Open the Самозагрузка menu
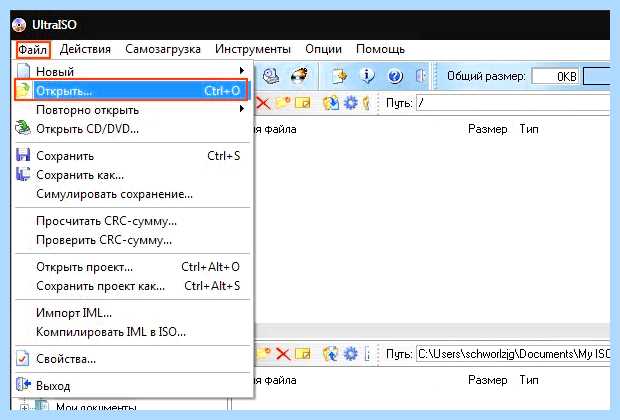Screen dimensions: 620x420 tap(163, 49)
